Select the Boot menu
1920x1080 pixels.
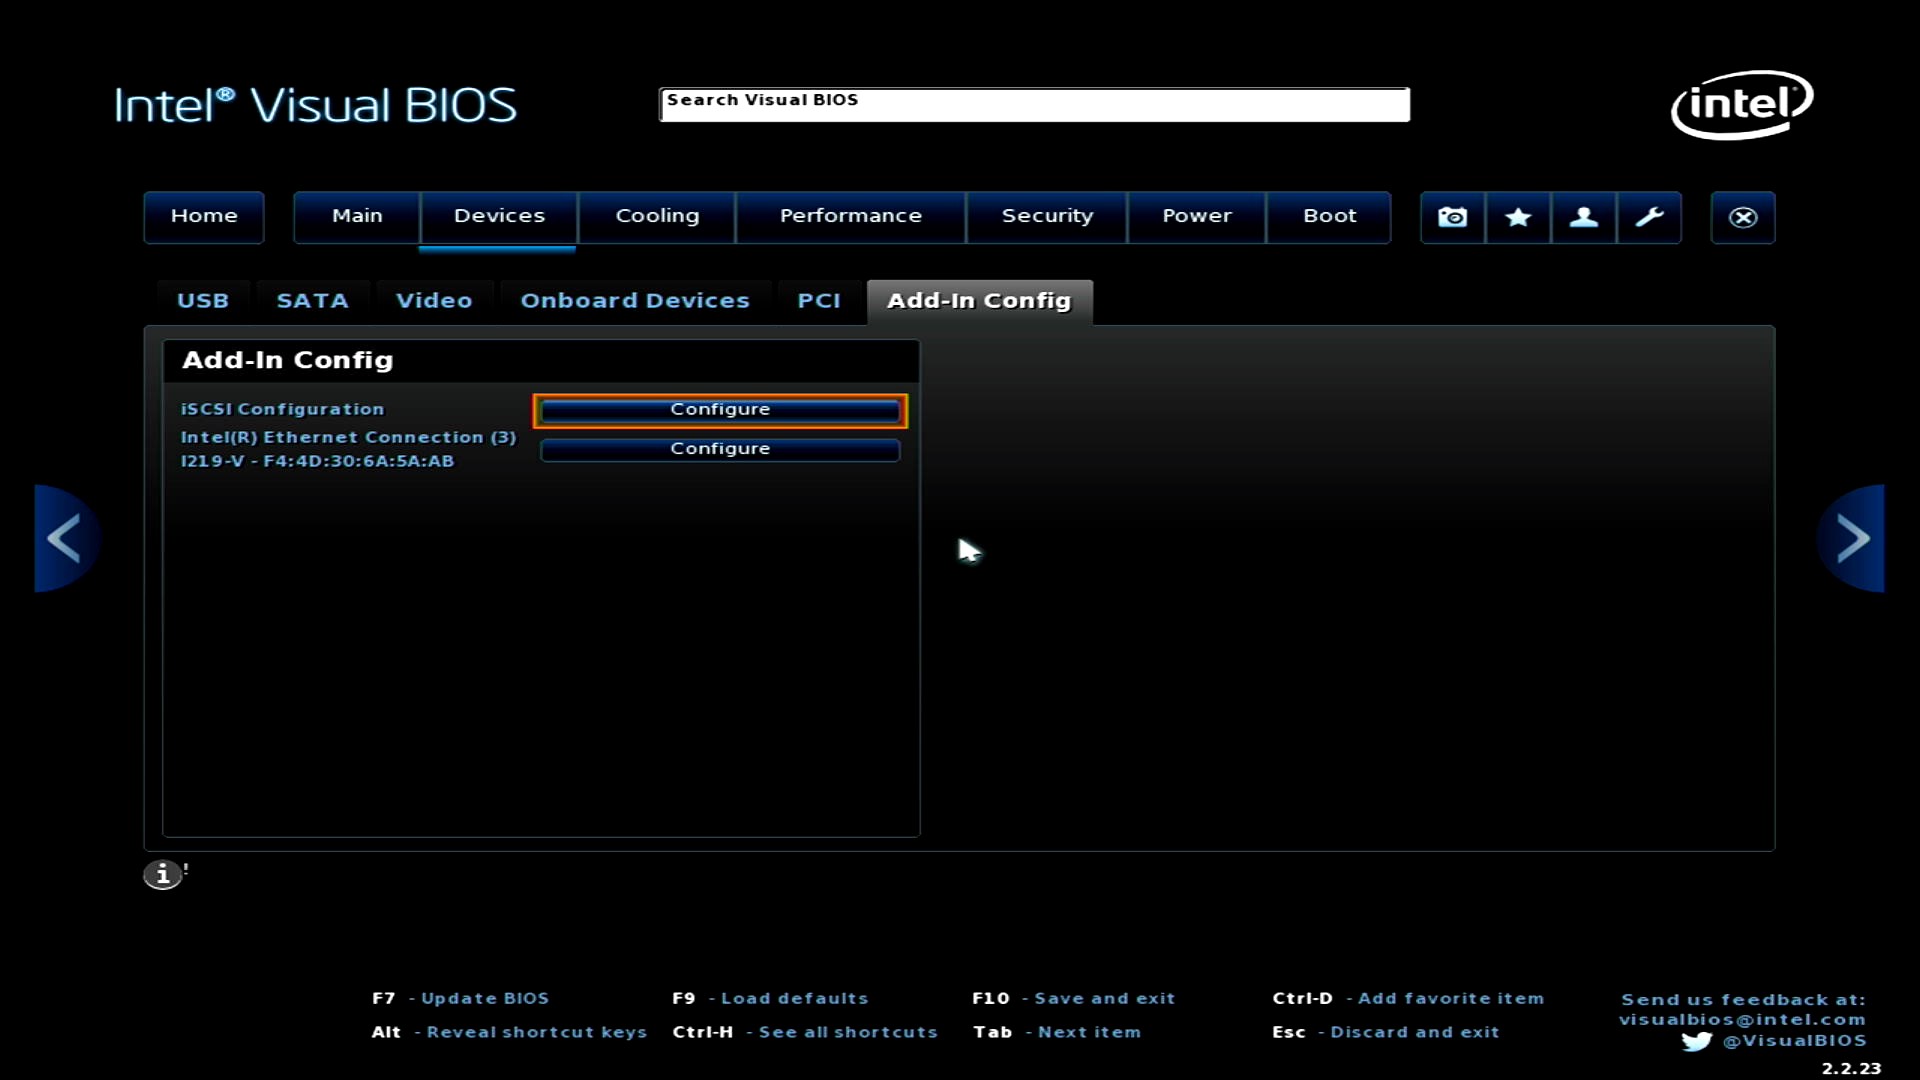point(1329,216)
